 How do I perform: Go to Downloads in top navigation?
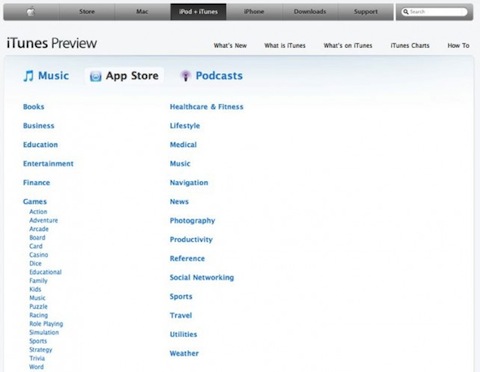click(310, 12)
